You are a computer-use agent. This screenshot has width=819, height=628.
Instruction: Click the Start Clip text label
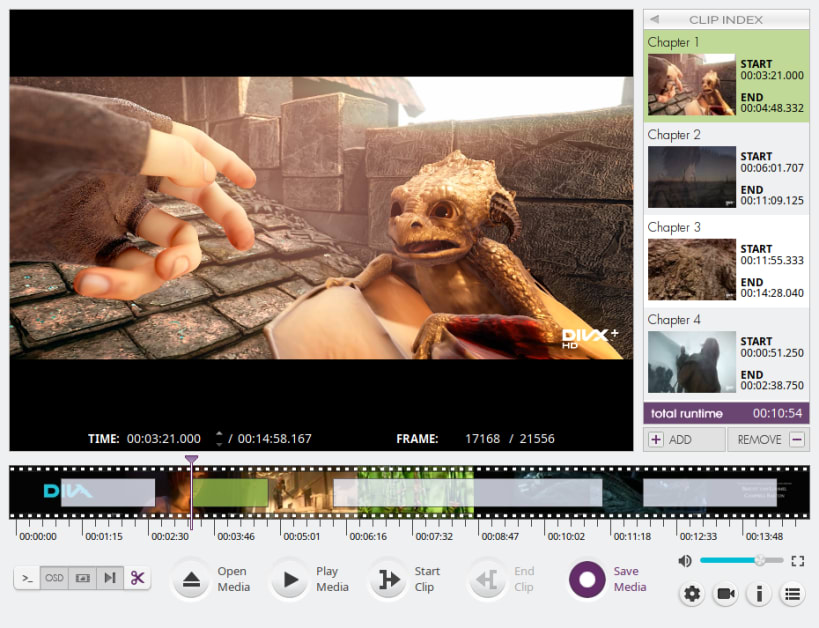(x=427, y=579)
